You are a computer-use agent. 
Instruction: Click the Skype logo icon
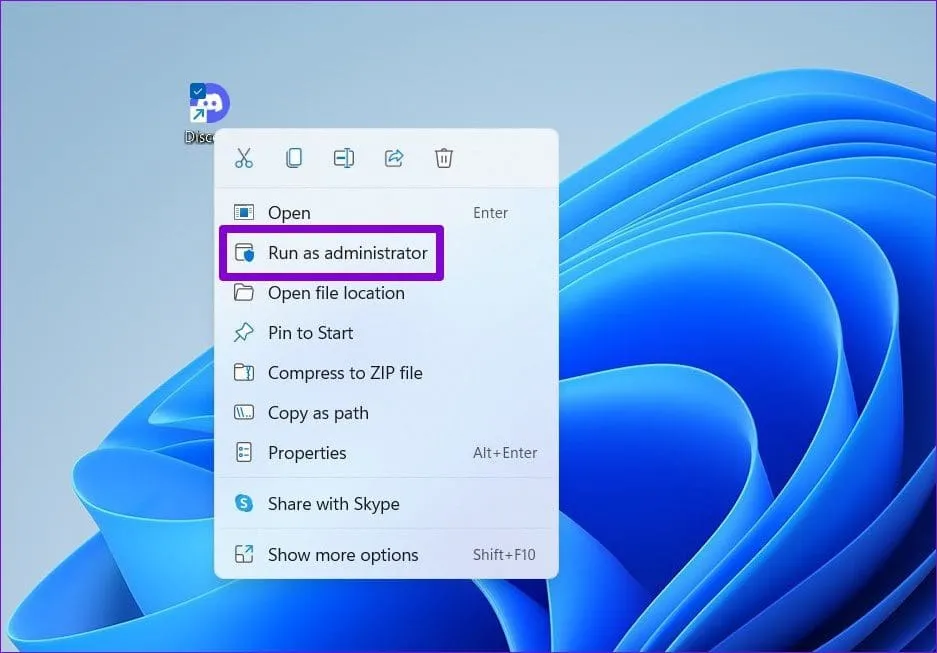click(x=244, y=503)
